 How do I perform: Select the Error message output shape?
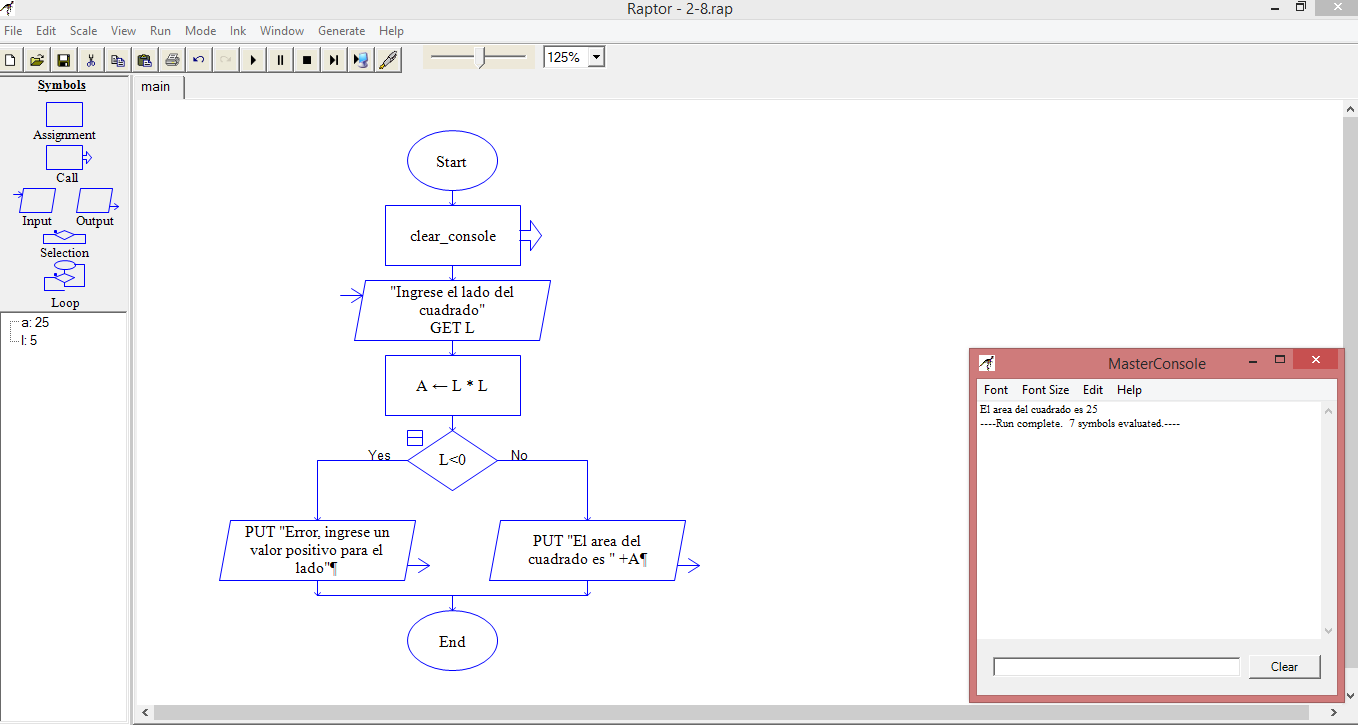tap(317, 550)
